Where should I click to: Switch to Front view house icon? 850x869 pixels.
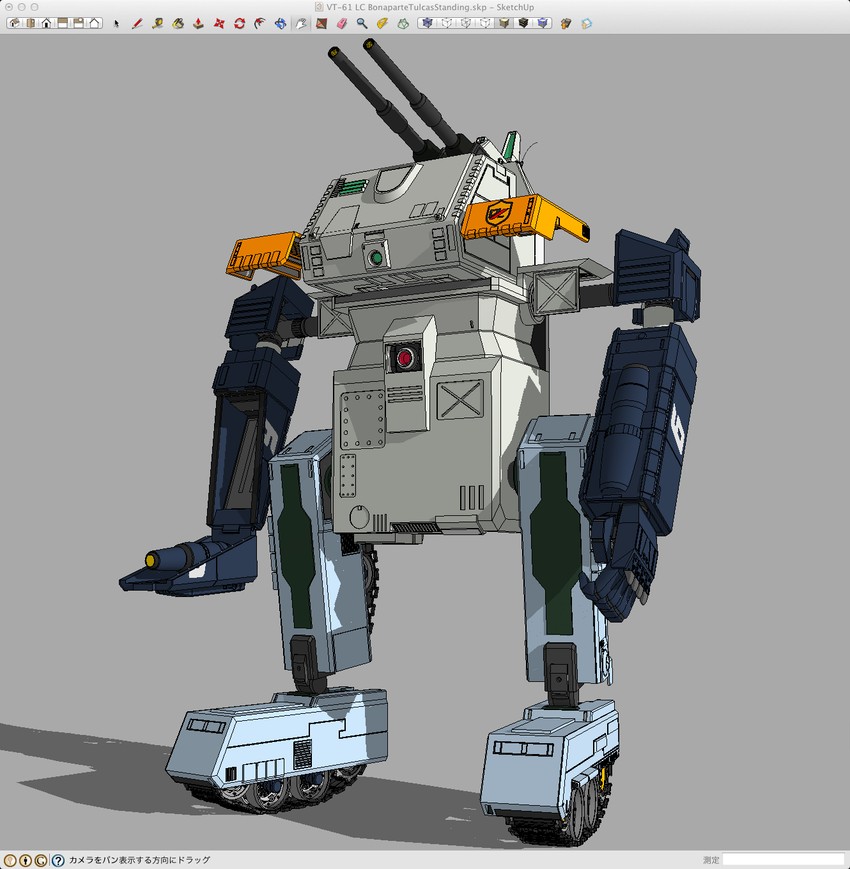(x=47, y=23)
